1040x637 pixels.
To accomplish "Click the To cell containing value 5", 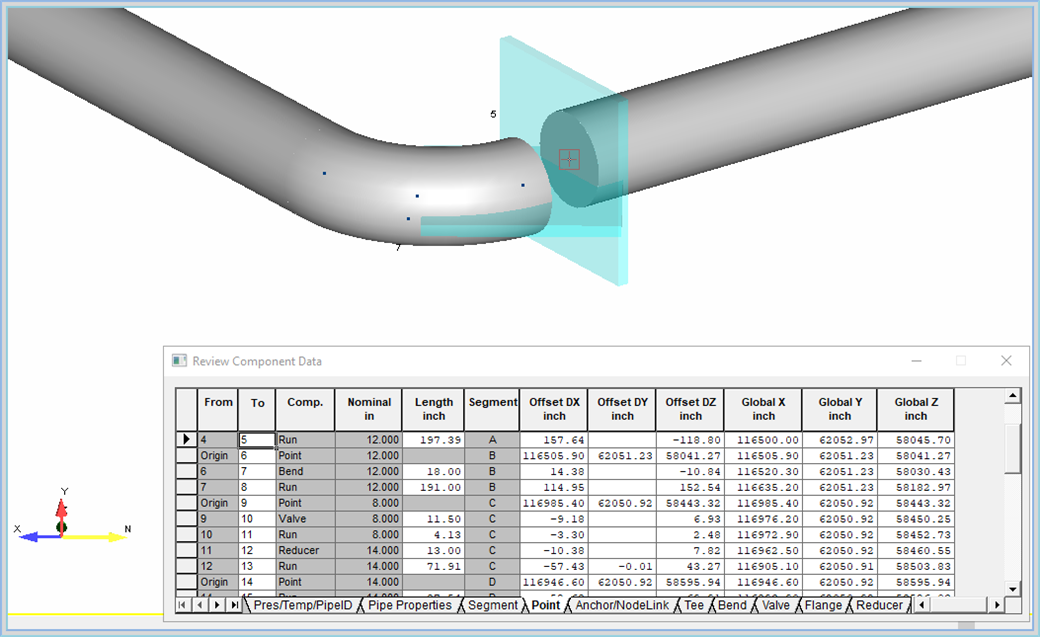I will point(256,439).
